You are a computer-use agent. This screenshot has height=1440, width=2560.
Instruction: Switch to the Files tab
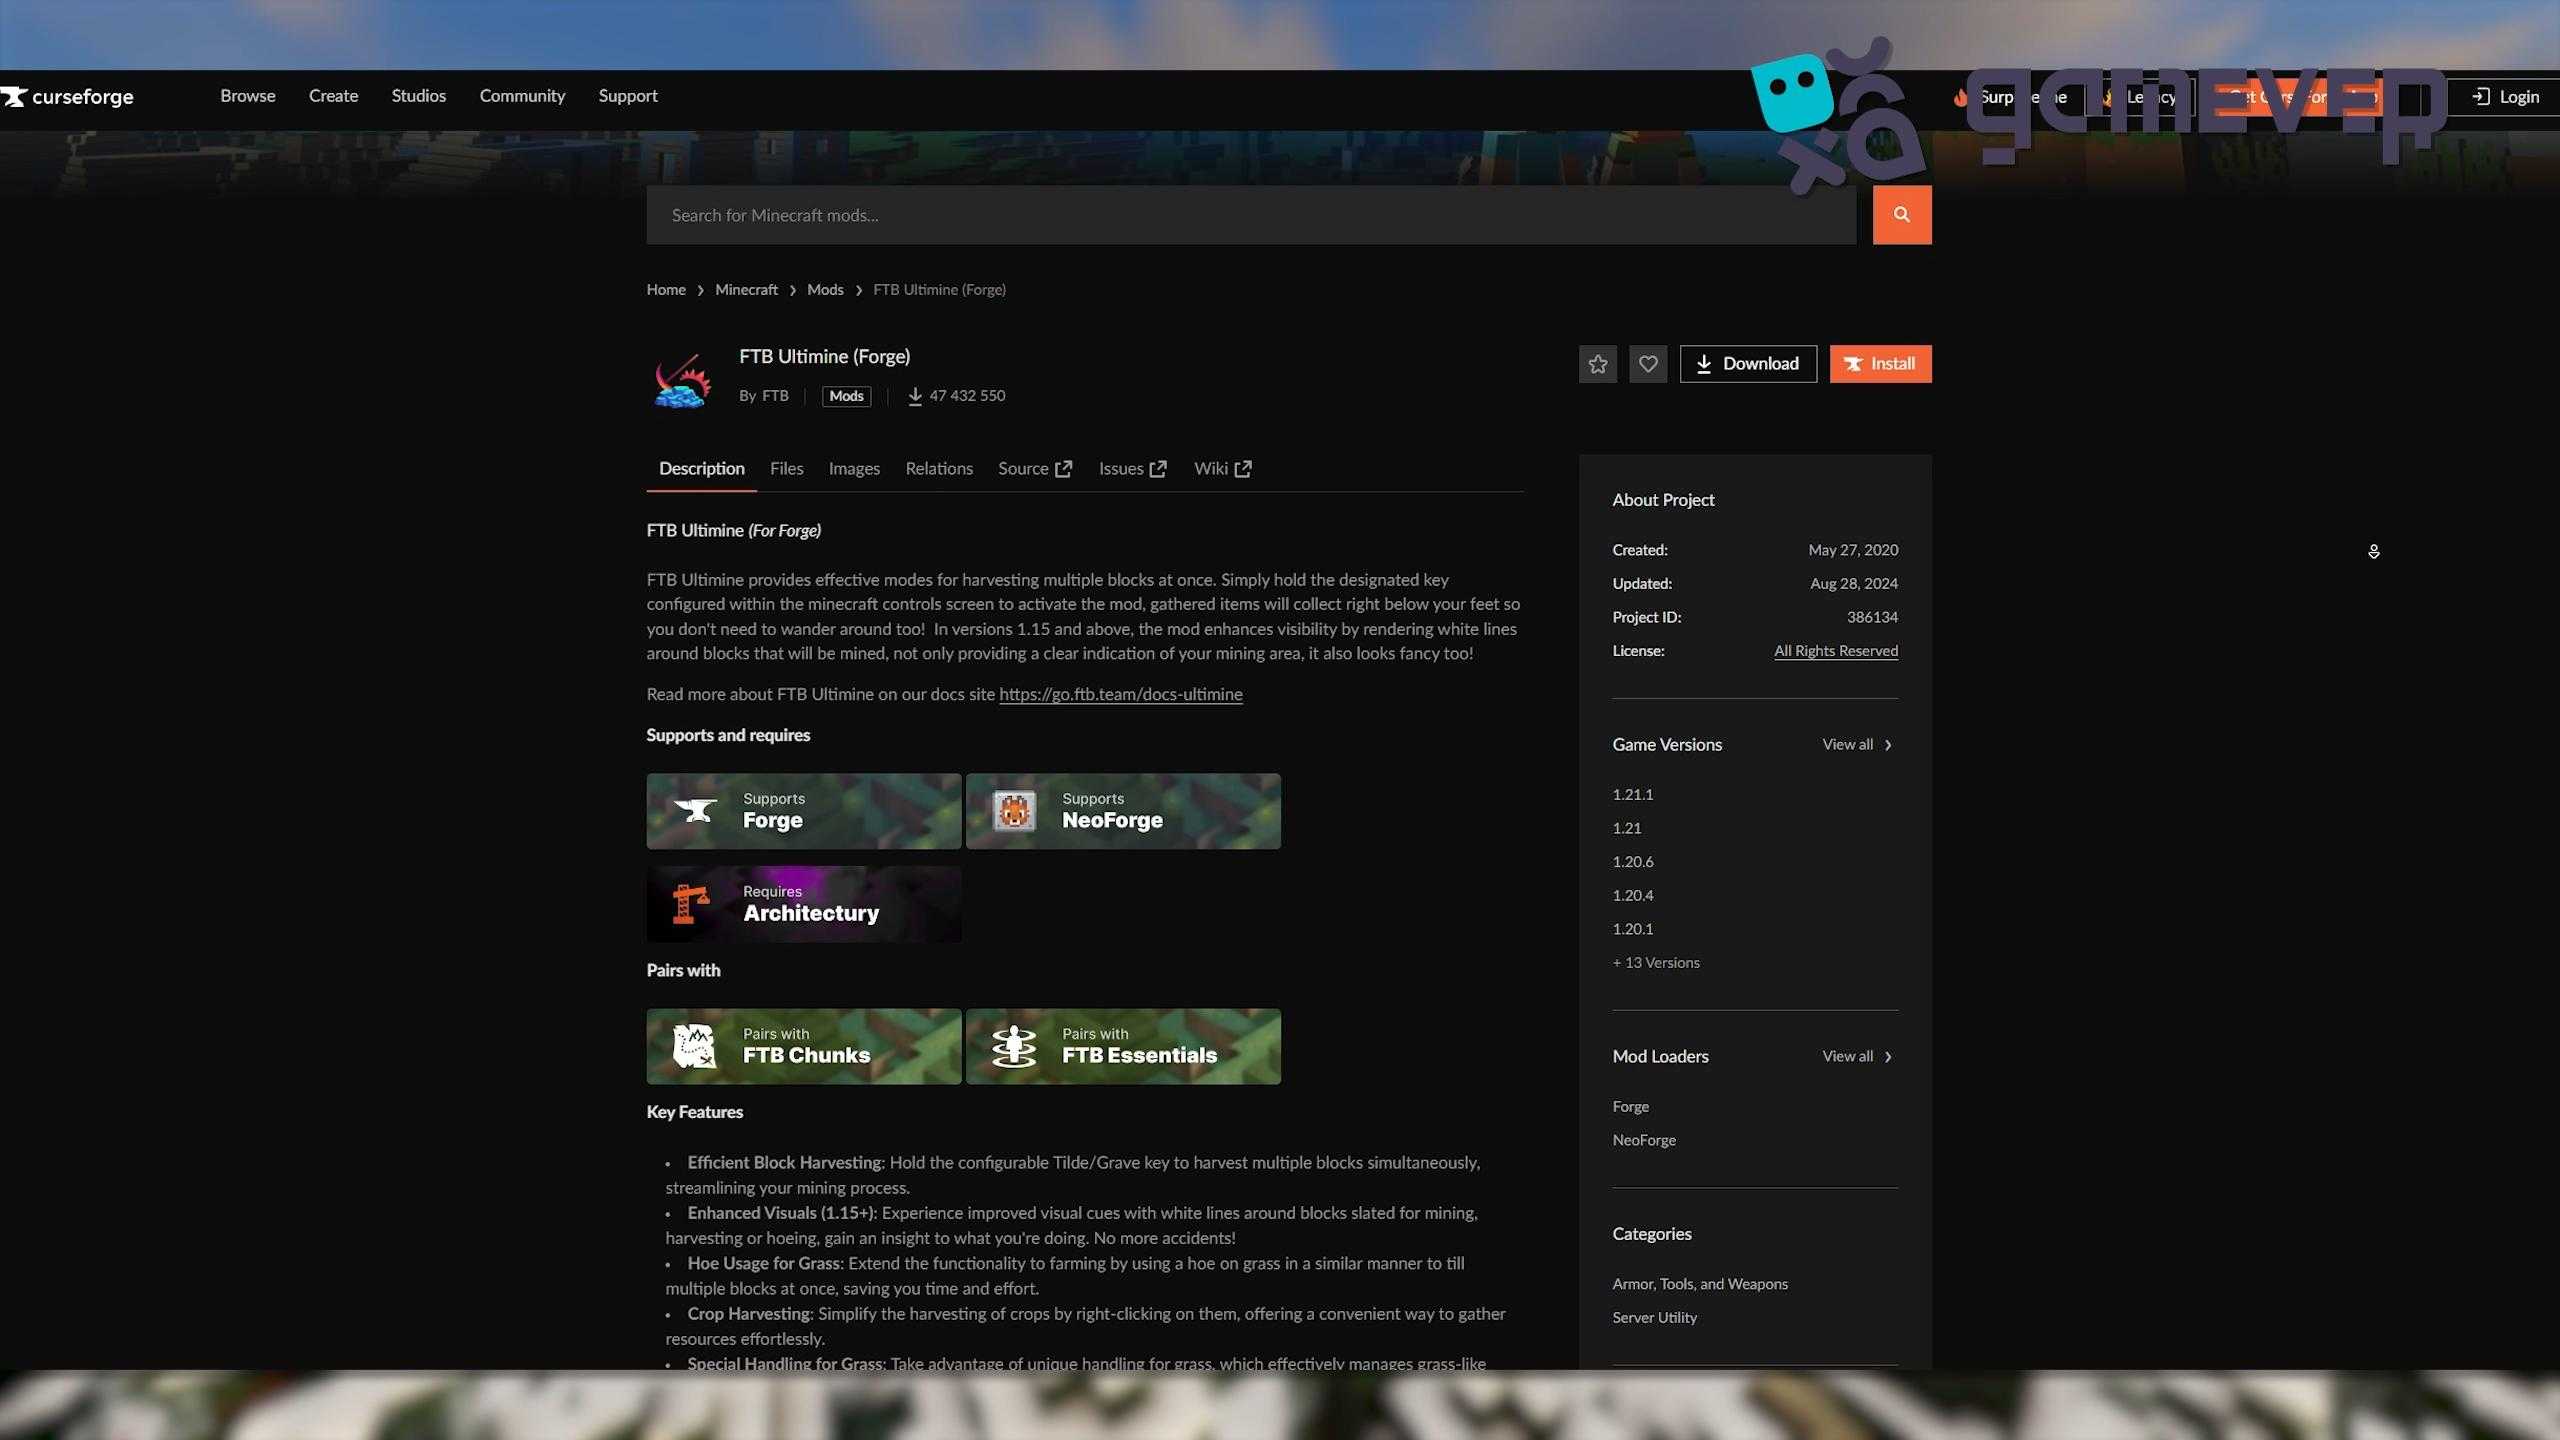coord(786,469)
